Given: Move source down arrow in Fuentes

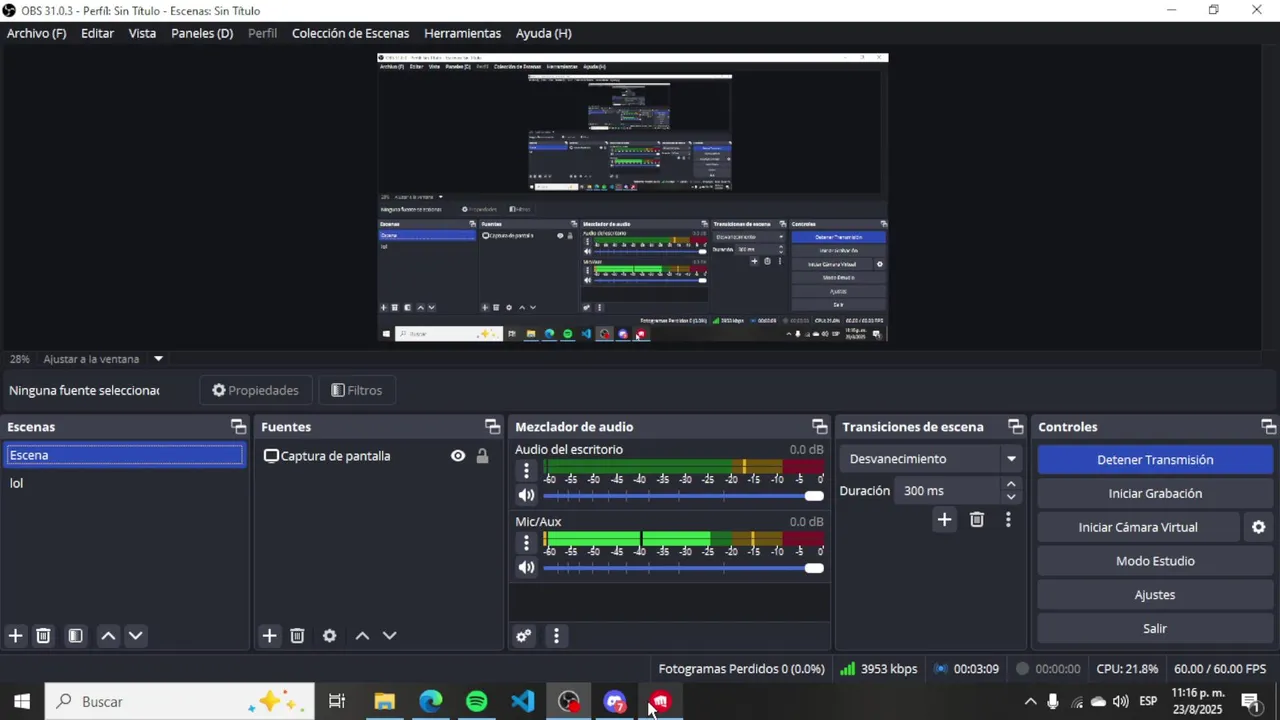Looking at the screenshot, I should point(390,636).
